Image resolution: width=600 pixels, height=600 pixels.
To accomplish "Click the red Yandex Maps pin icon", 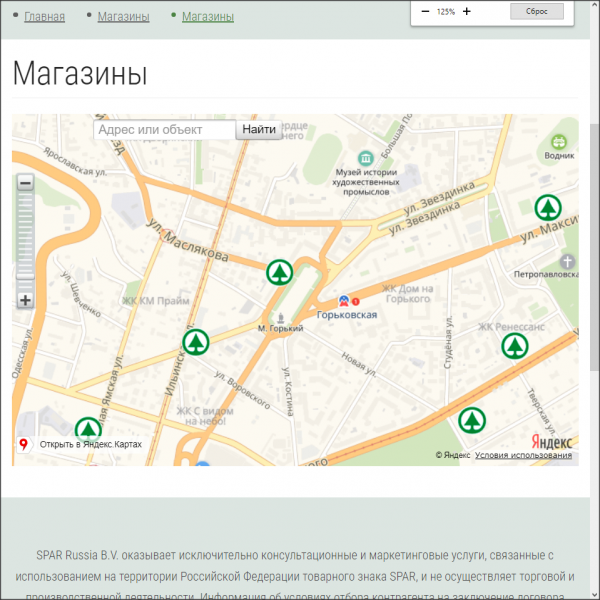I will pyautogui.click(x=24, y=444).
